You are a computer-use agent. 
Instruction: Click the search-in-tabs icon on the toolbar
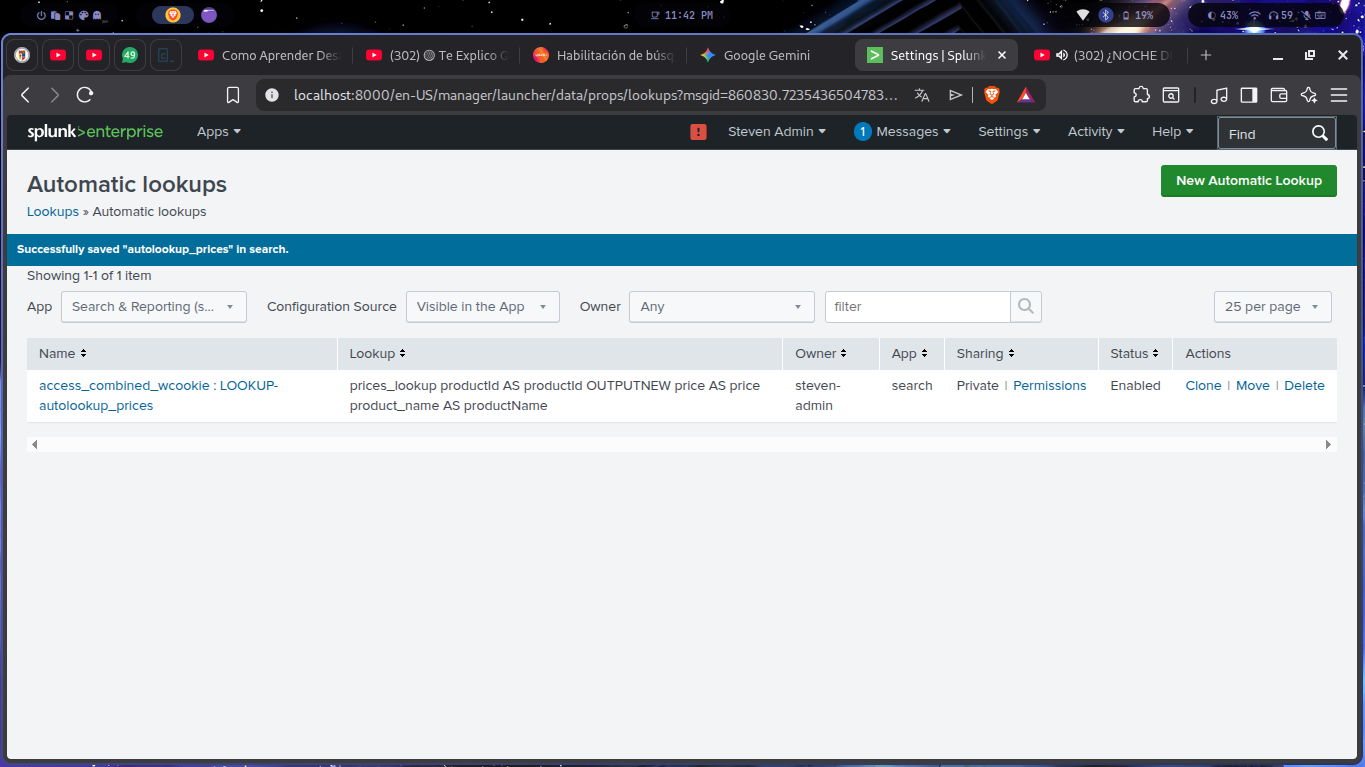coord(1170,94)
